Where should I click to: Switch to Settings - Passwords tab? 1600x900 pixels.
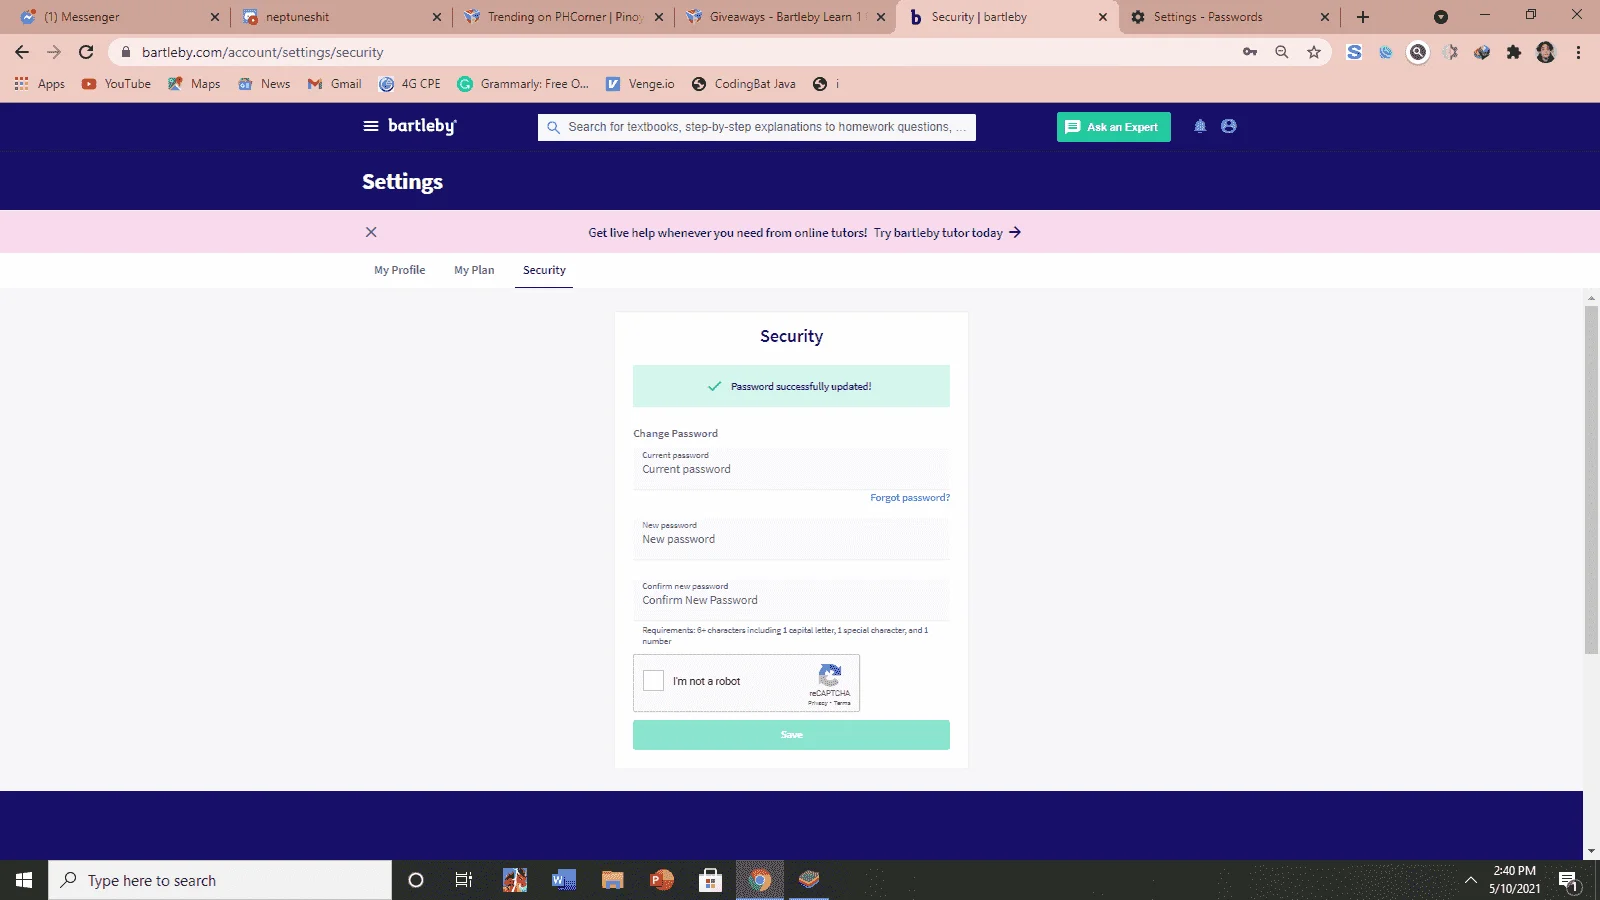pyautogui.click(x=1229, y=17)
